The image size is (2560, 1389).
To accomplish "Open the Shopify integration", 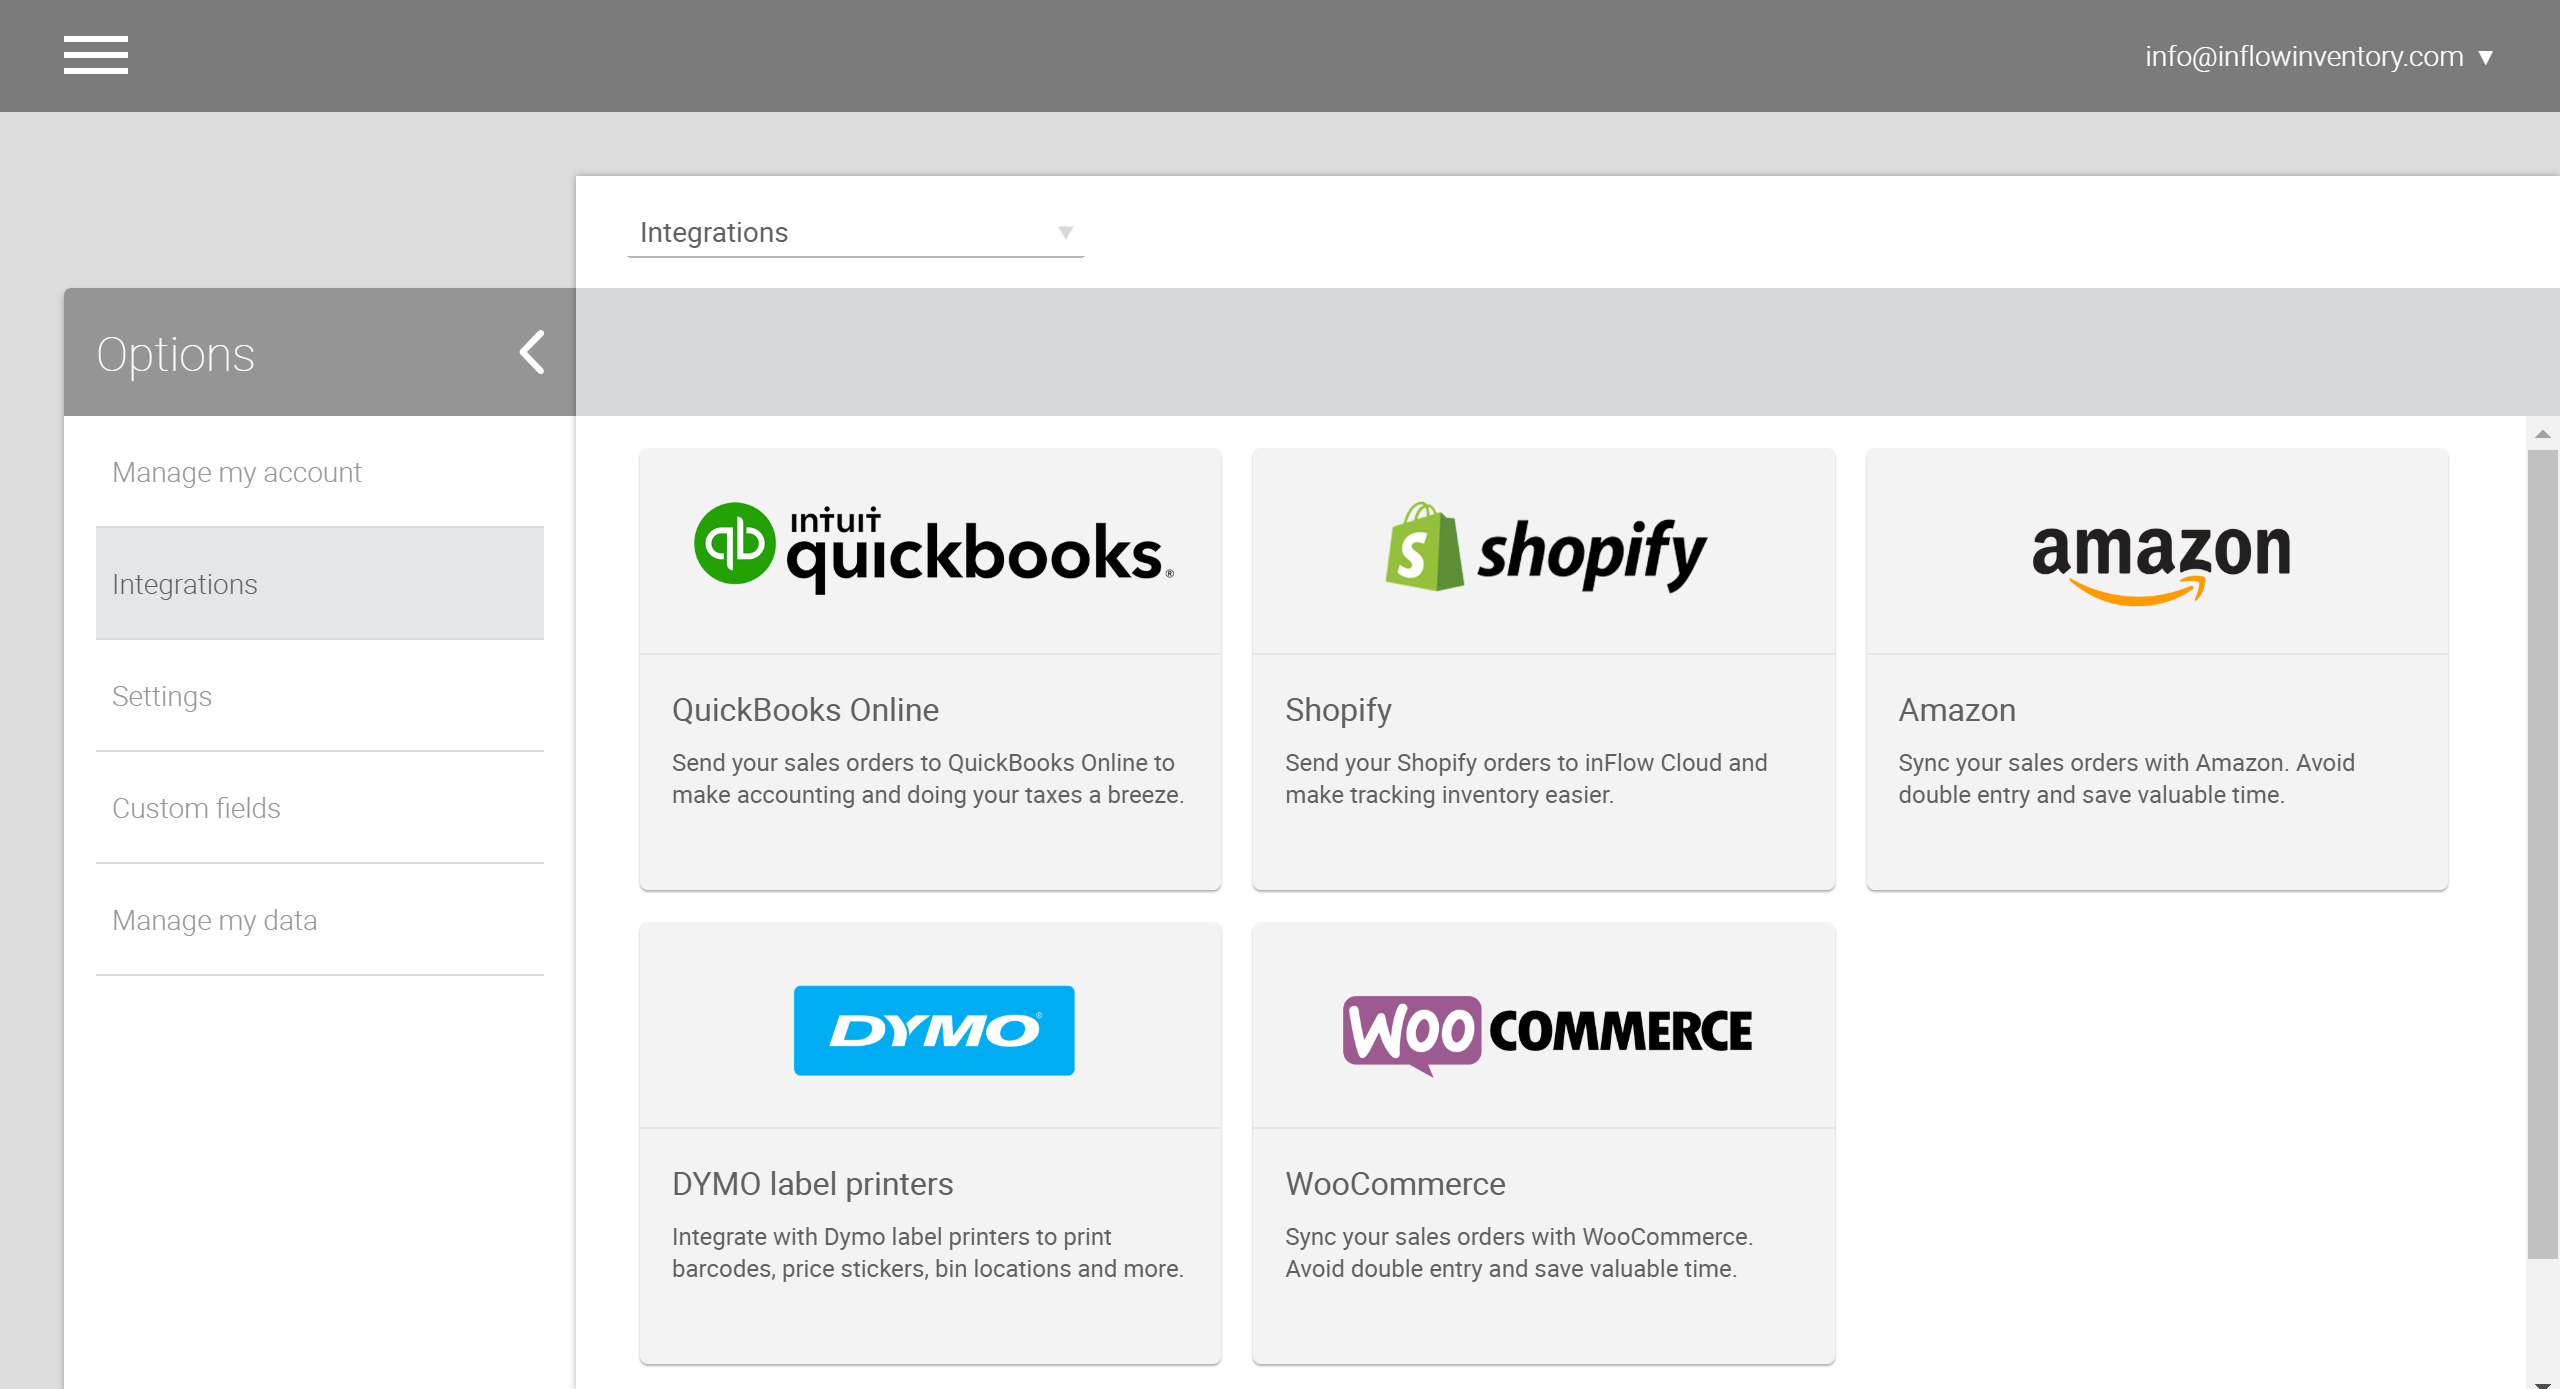I will pyautogui.click(x=1543, y=710).
